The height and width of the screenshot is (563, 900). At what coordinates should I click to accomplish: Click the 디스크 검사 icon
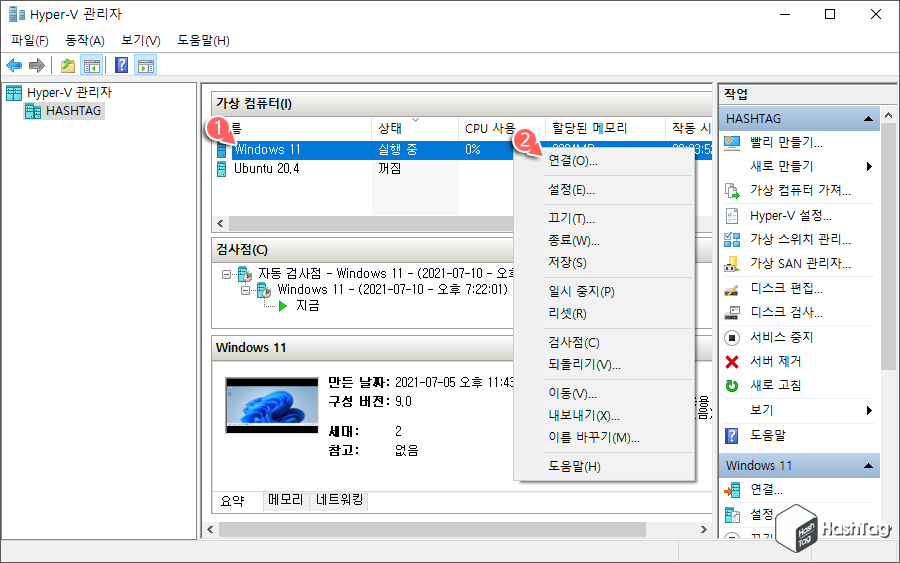732,313
